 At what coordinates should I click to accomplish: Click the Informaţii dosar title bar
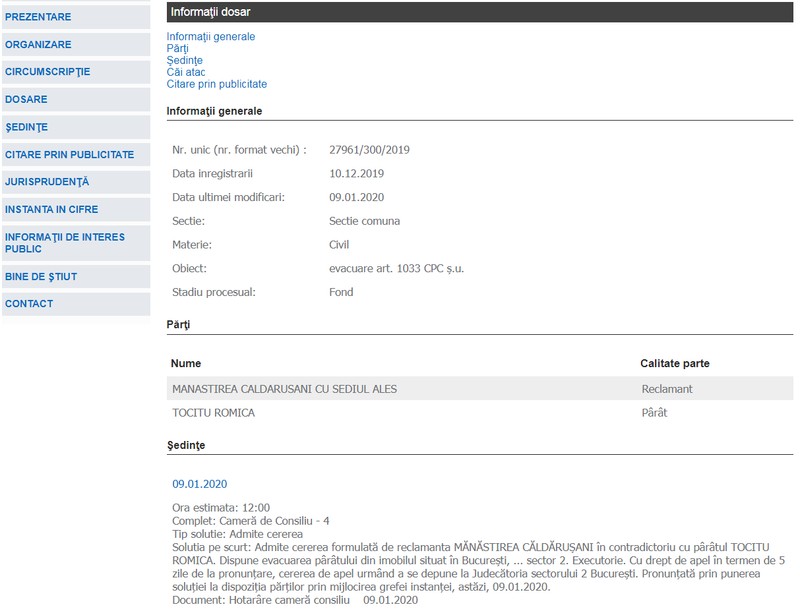[480, 12]
